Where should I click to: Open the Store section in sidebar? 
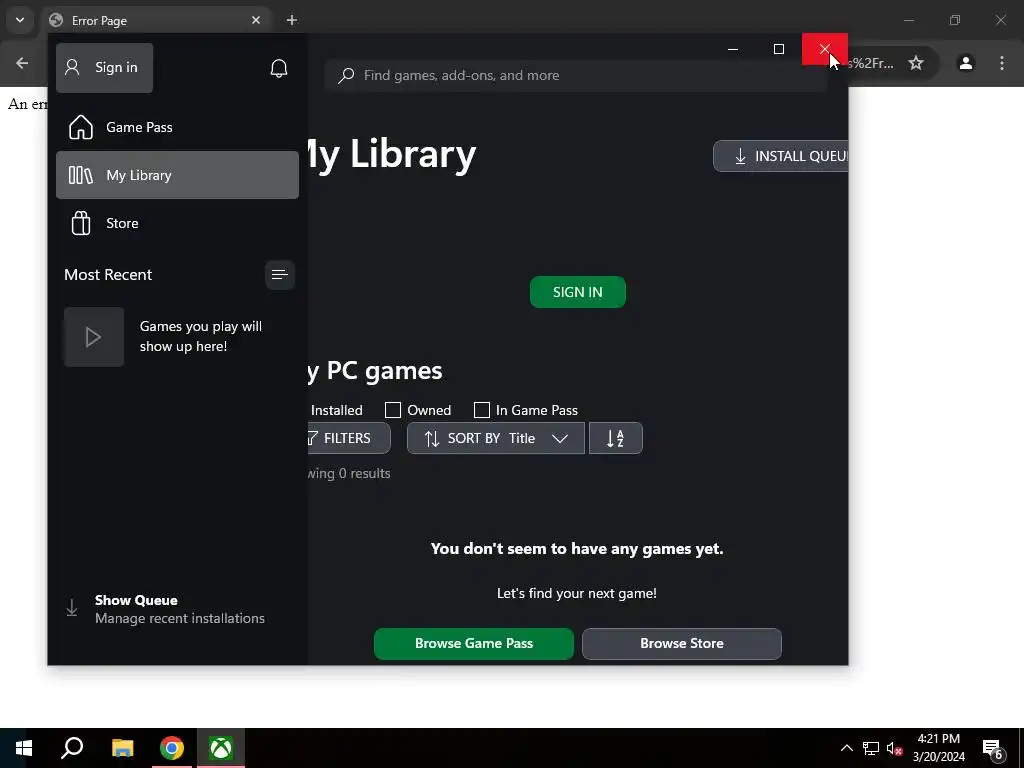[x=177, y=223]
